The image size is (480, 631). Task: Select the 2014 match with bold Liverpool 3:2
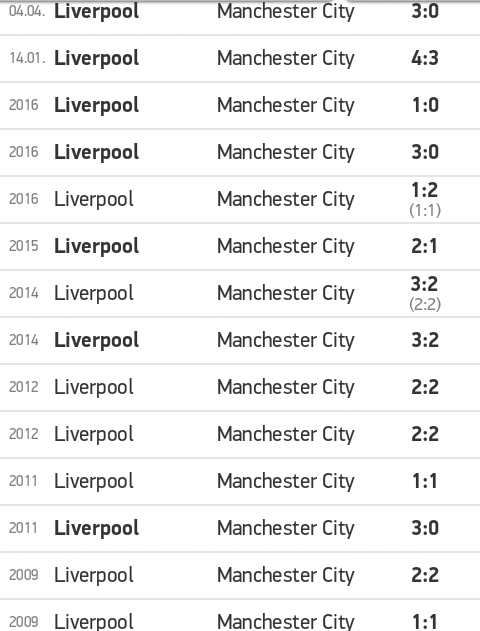pos(240,340)
